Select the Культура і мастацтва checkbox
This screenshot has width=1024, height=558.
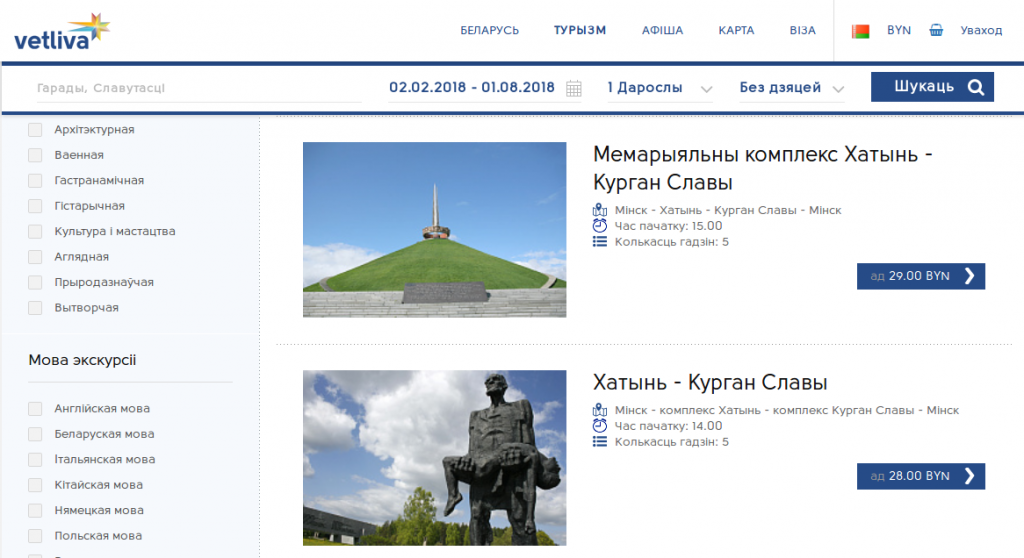(x=35, y=232)
